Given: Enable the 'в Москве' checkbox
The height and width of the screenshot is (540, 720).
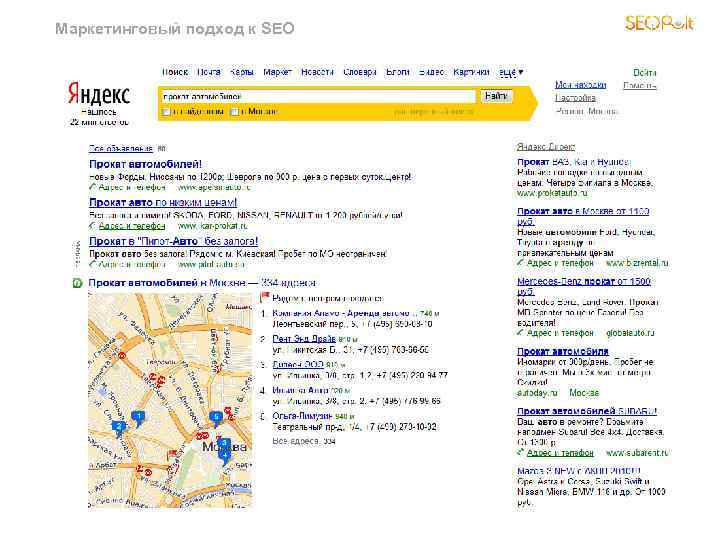Looking at the screenshot, I should pyautogui.click(x=234, y=112).
